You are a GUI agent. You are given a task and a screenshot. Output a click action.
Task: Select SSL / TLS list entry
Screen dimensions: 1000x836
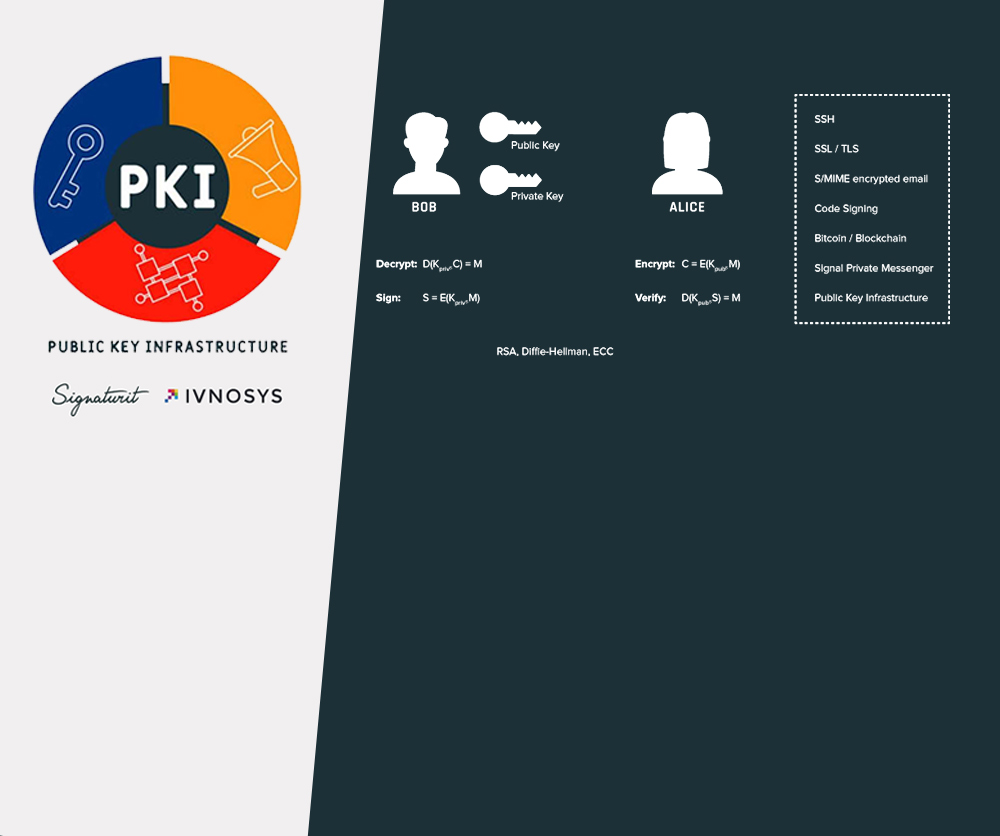click(836, 149)
